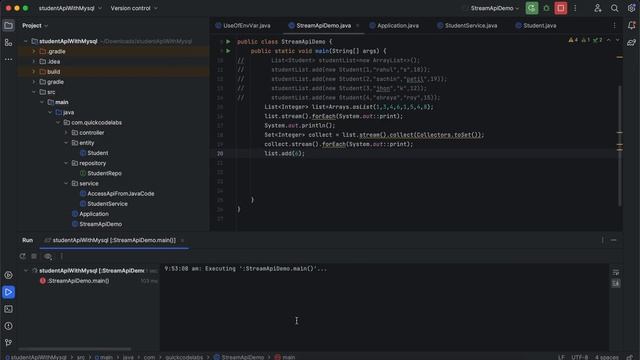Select the studentApiWithMysql run tab
Screen dimensions: 640x360
[x=114, y=240]
